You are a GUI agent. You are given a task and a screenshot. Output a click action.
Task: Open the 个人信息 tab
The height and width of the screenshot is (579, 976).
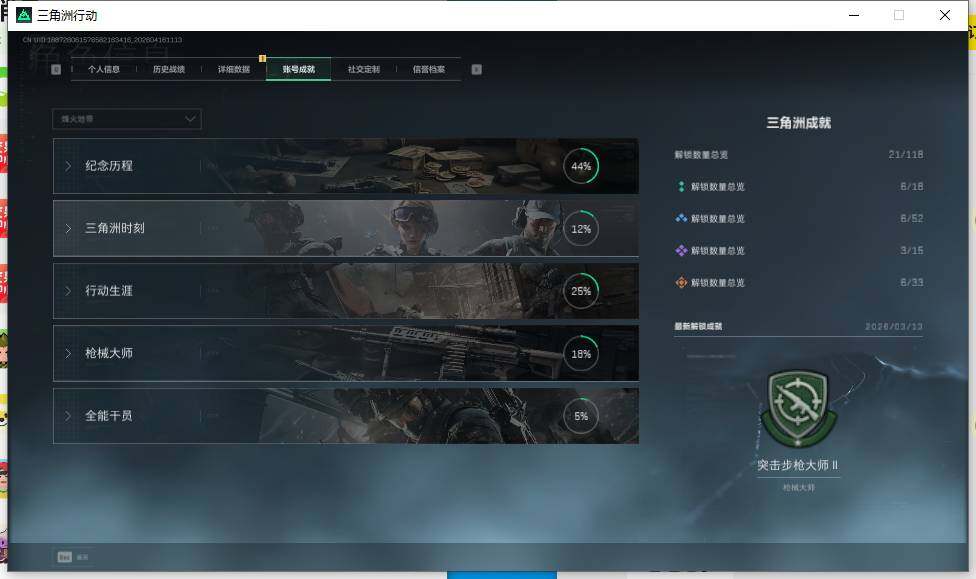pos(104,69)
